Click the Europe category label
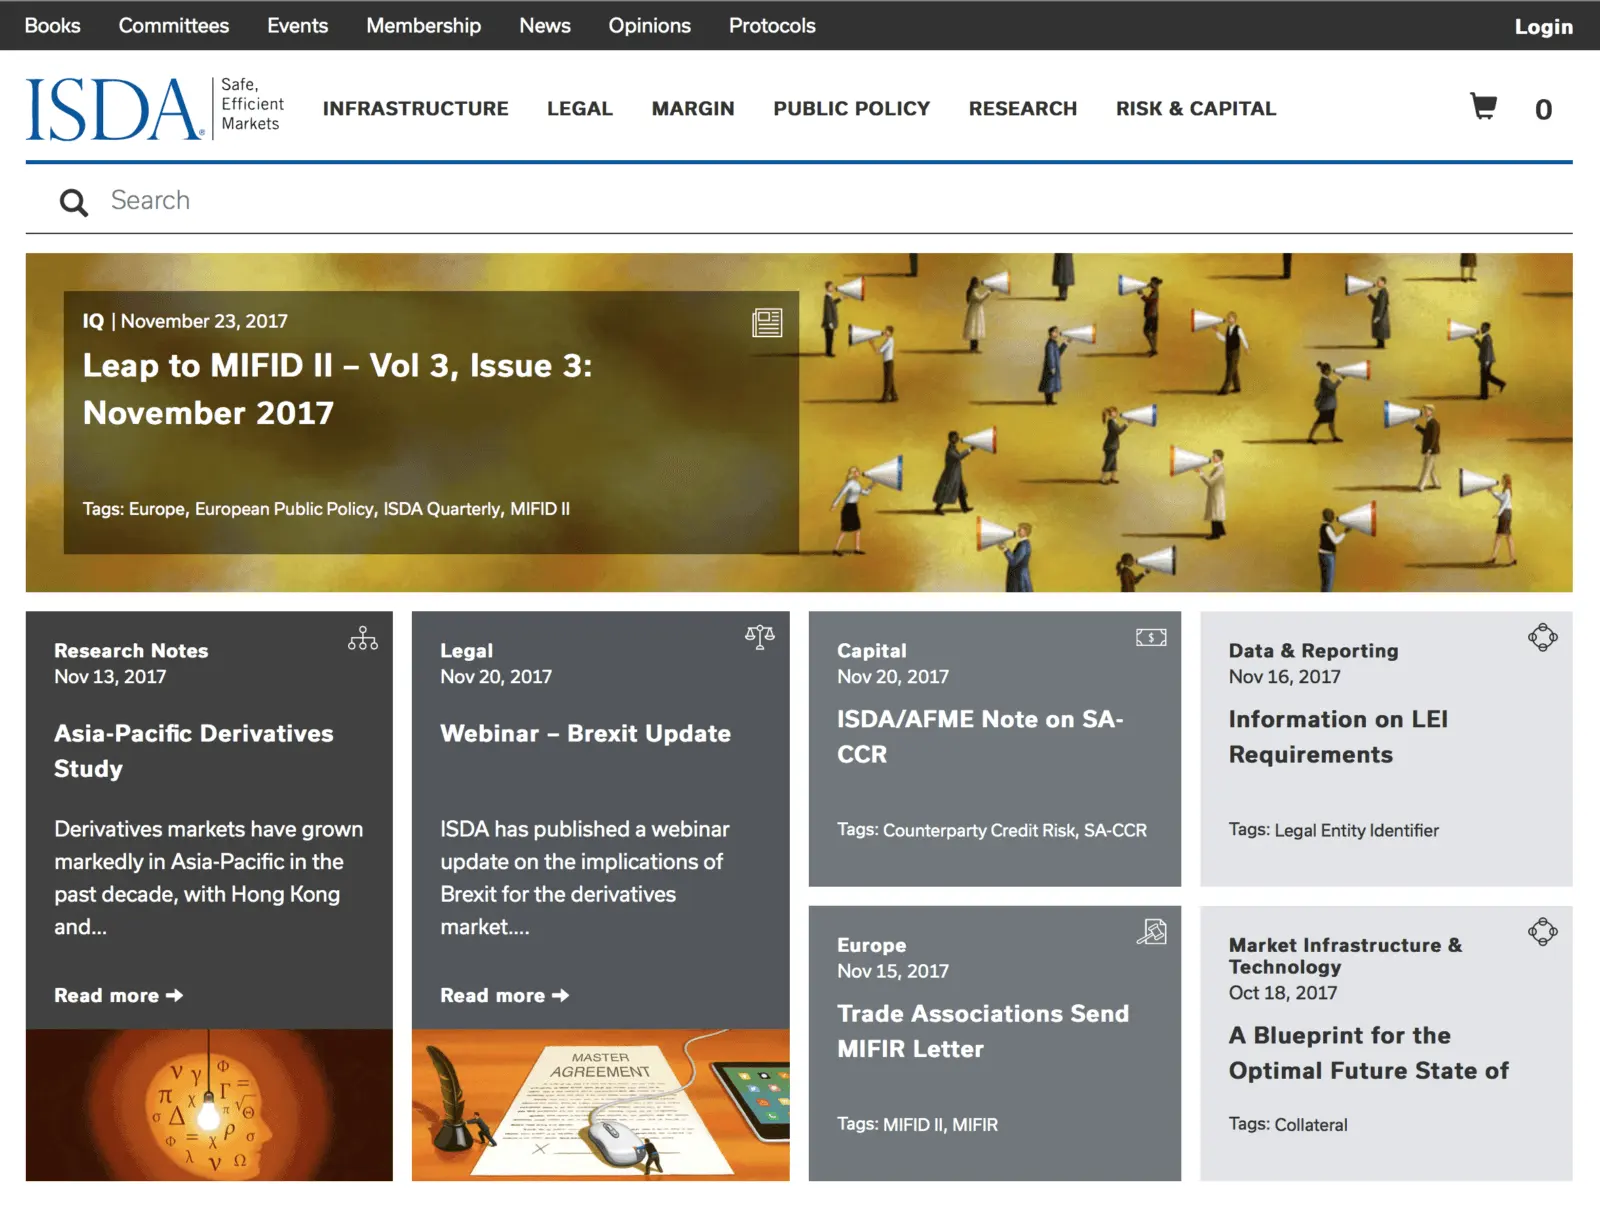 (872, 945)
